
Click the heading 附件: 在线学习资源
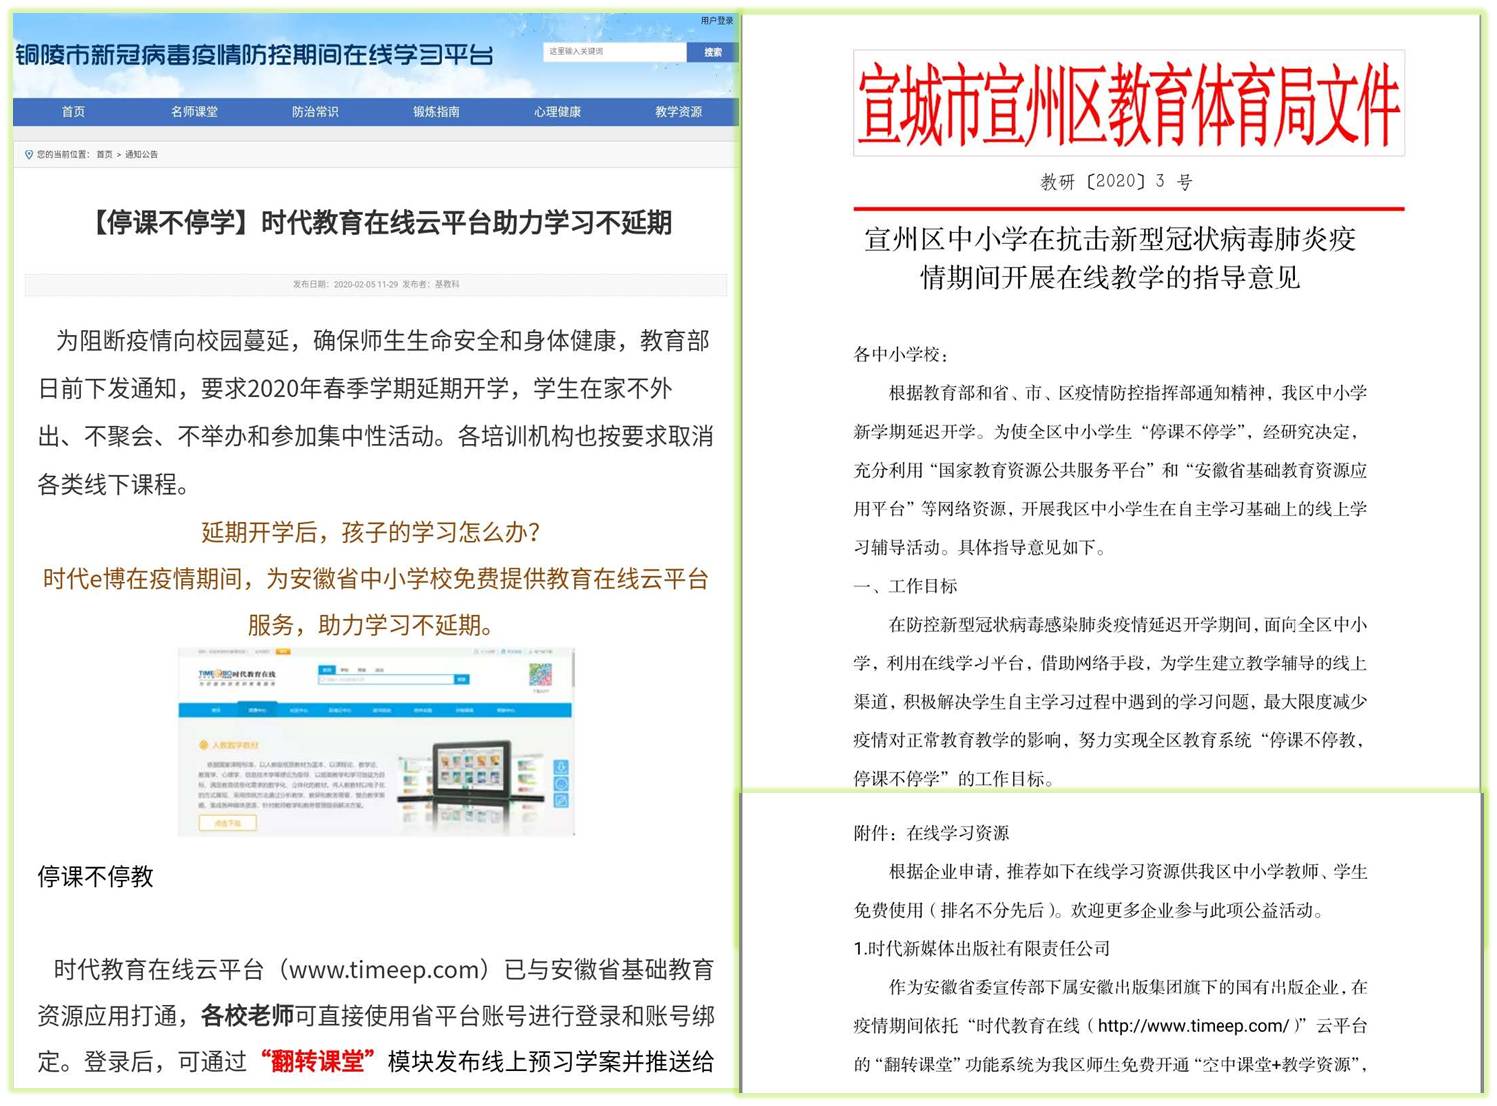(x=931, y=833)
